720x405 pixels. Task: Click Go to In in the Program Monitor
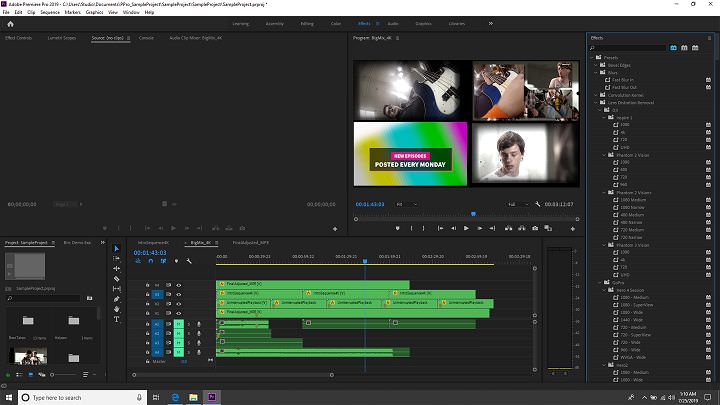coord(440,228)
